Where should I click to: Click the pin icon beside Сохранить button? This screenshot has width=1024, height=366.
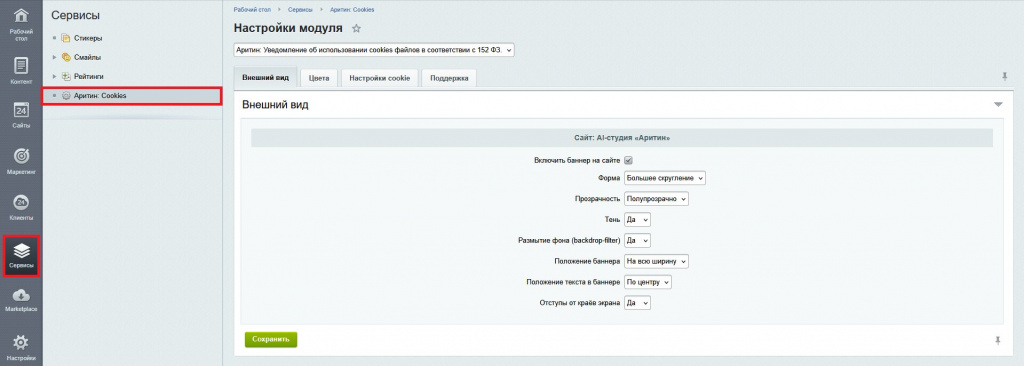pyautogui.click(x=997, y=340)
